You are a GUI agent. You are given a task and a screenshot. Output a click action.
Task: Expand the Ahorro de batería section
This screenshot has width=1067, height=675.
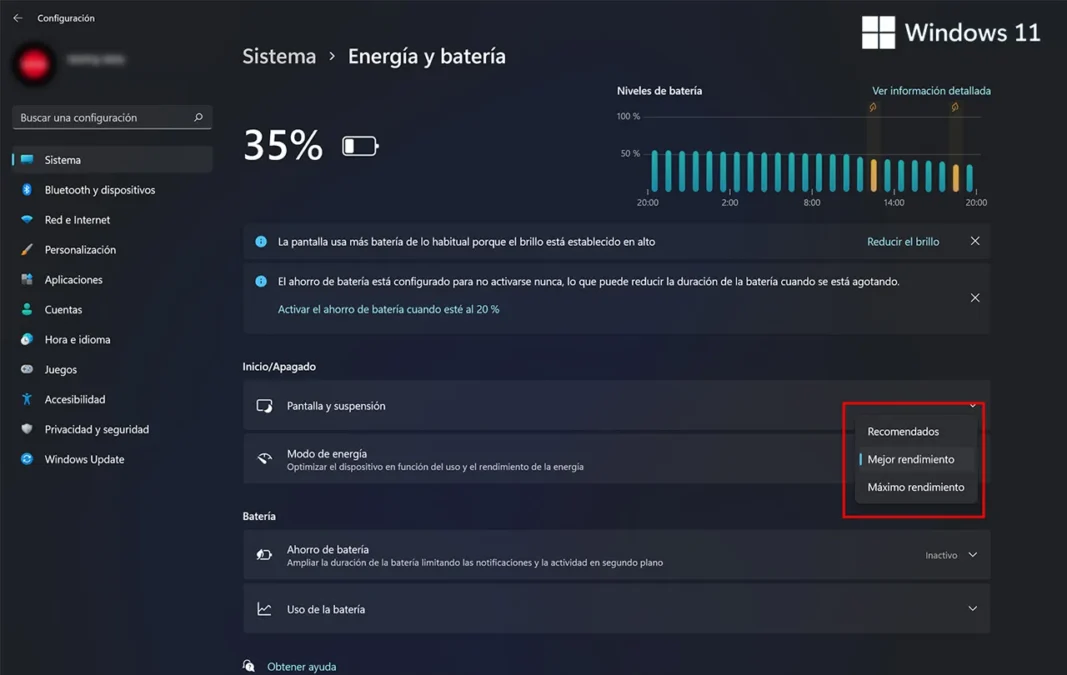click(x=971, y=555)
